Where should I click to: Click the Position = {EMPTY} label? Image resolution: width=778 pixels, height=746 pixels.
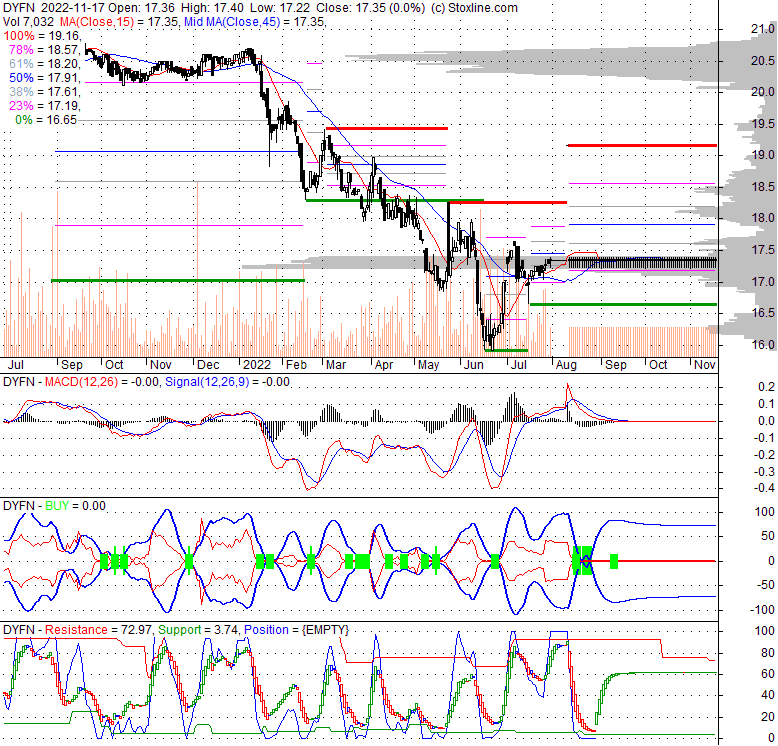[296, 630]
